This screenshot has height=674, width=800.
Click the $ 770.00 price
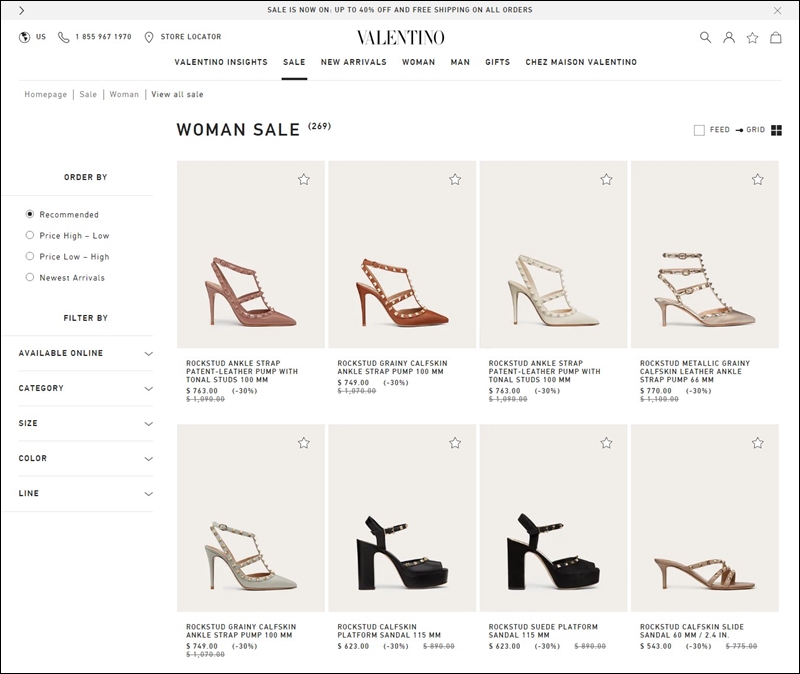[656, 391]
